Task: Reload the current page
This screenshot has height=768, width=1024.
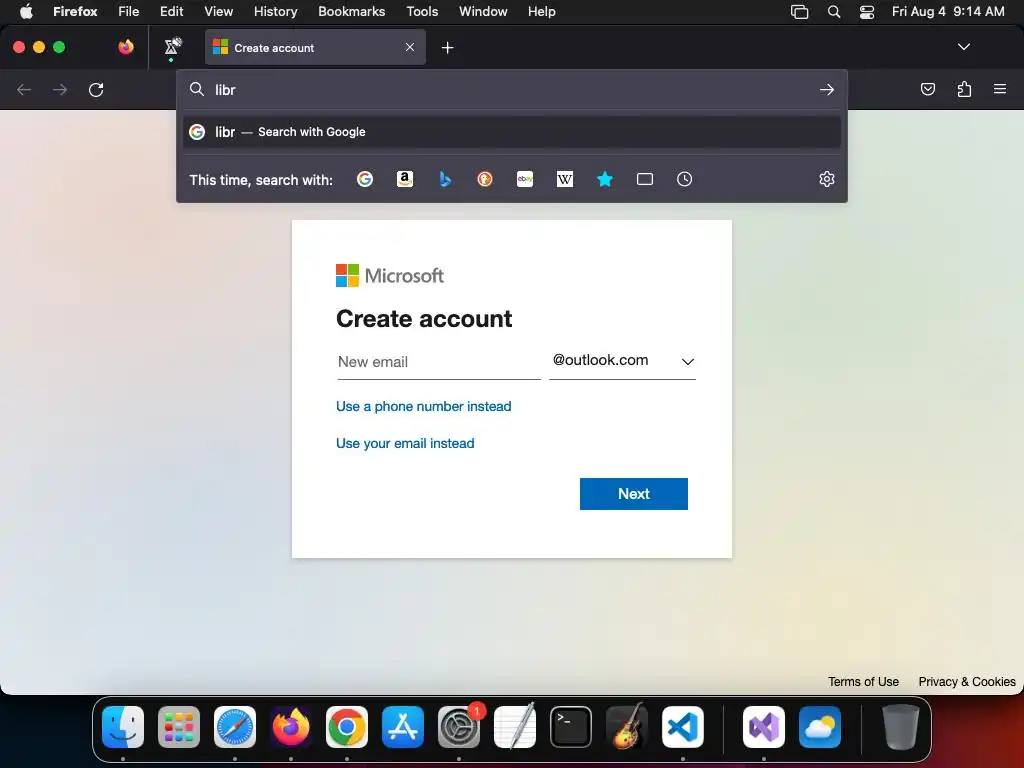Action: pyautogui.click(x=96, y=89)
